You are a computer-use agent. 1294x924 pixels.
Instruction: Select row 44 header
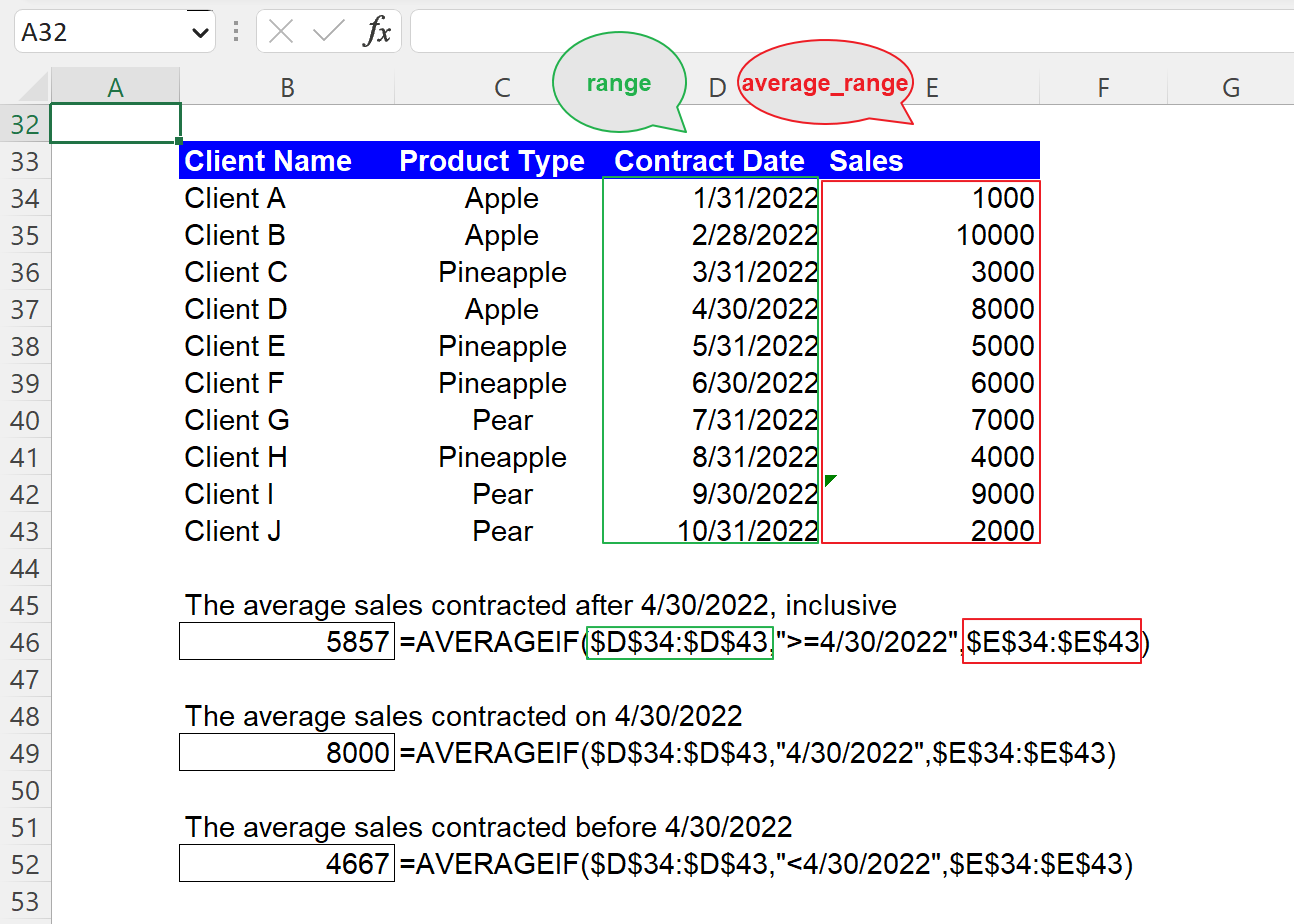24,568
